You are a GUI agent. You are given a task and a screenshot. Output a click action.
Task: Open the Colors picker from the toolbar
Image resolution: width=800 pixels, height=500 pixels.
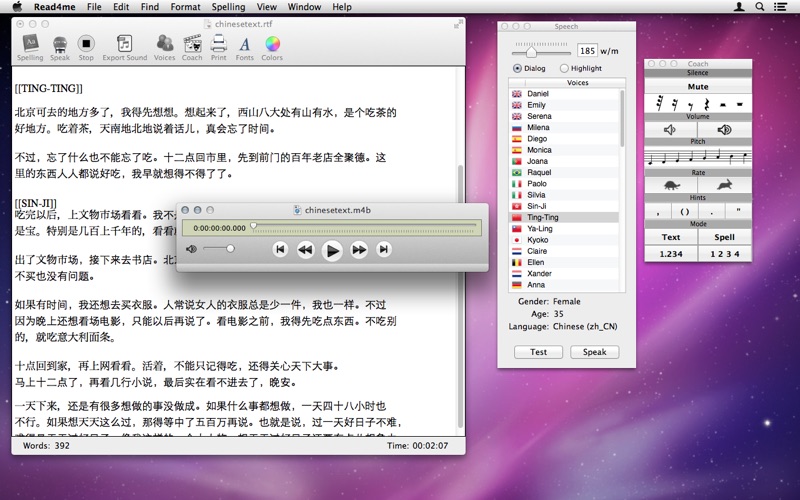[272, 48]
